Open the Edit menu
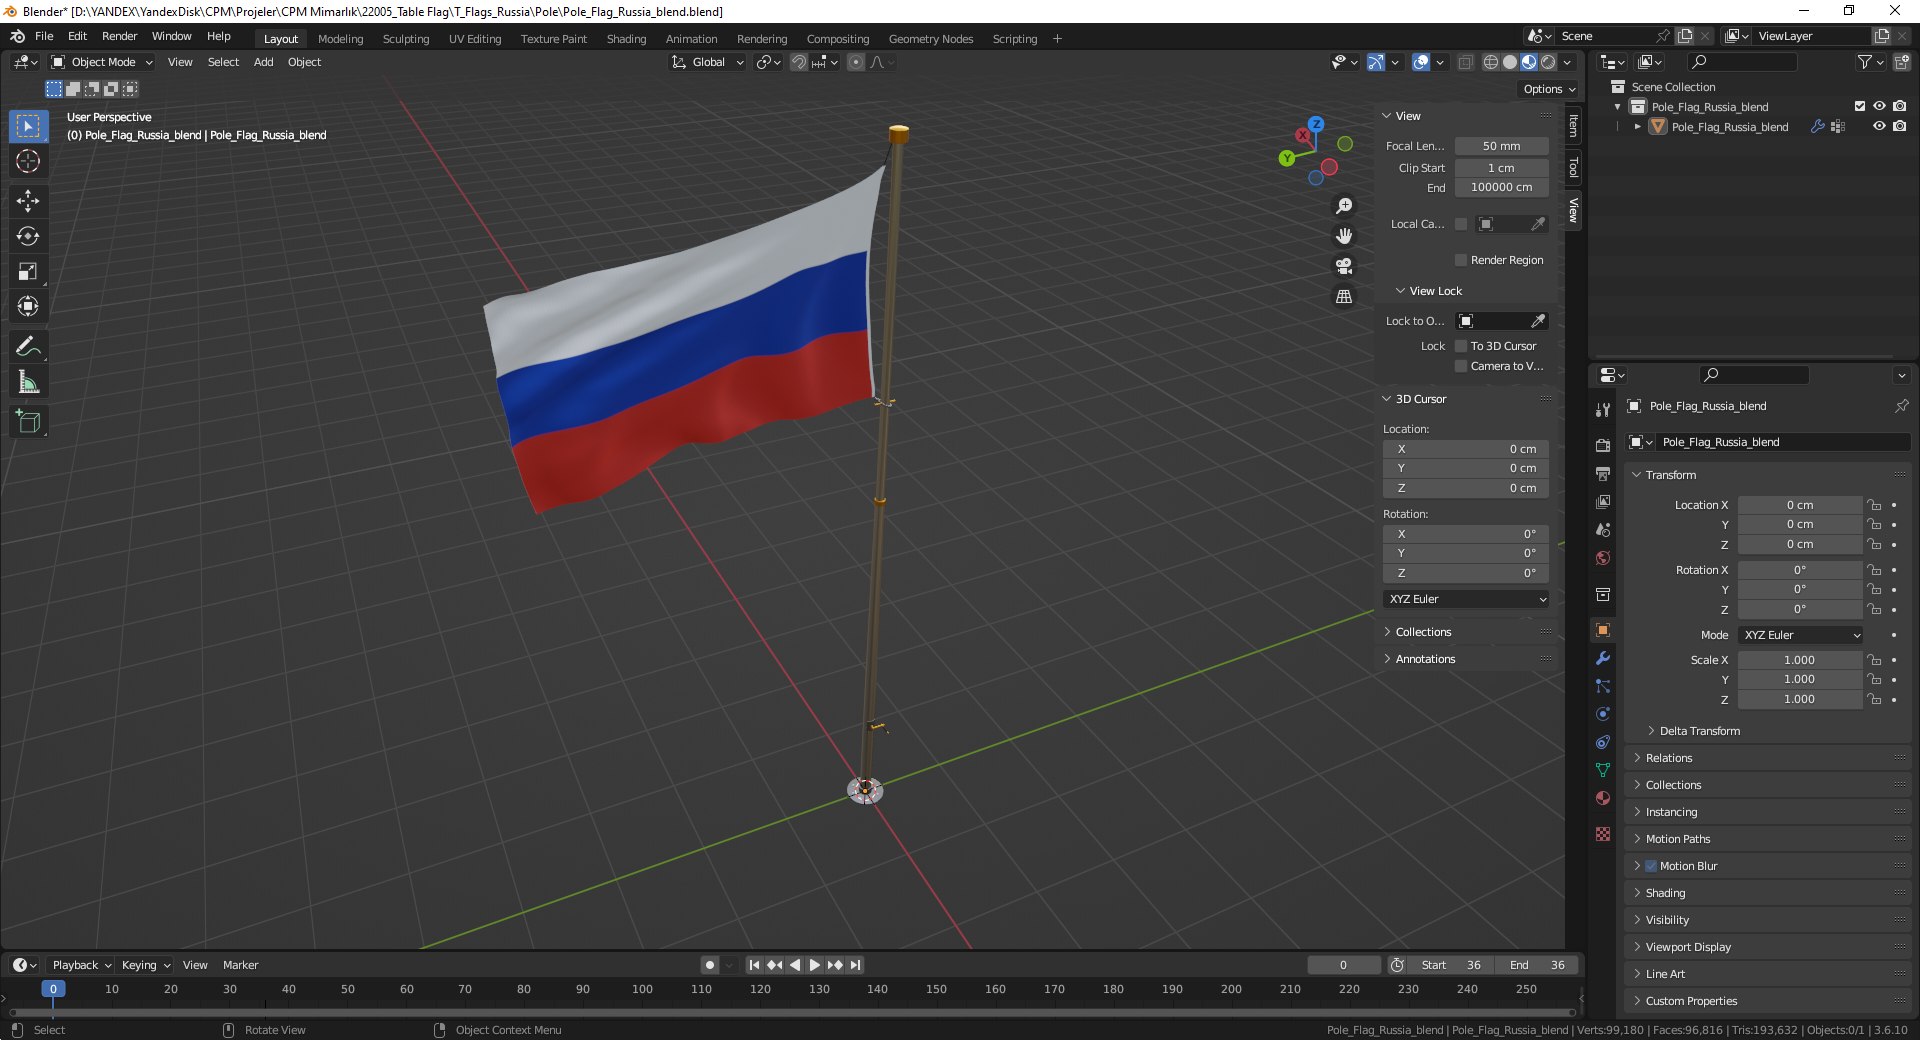 (x=77, y=36)
